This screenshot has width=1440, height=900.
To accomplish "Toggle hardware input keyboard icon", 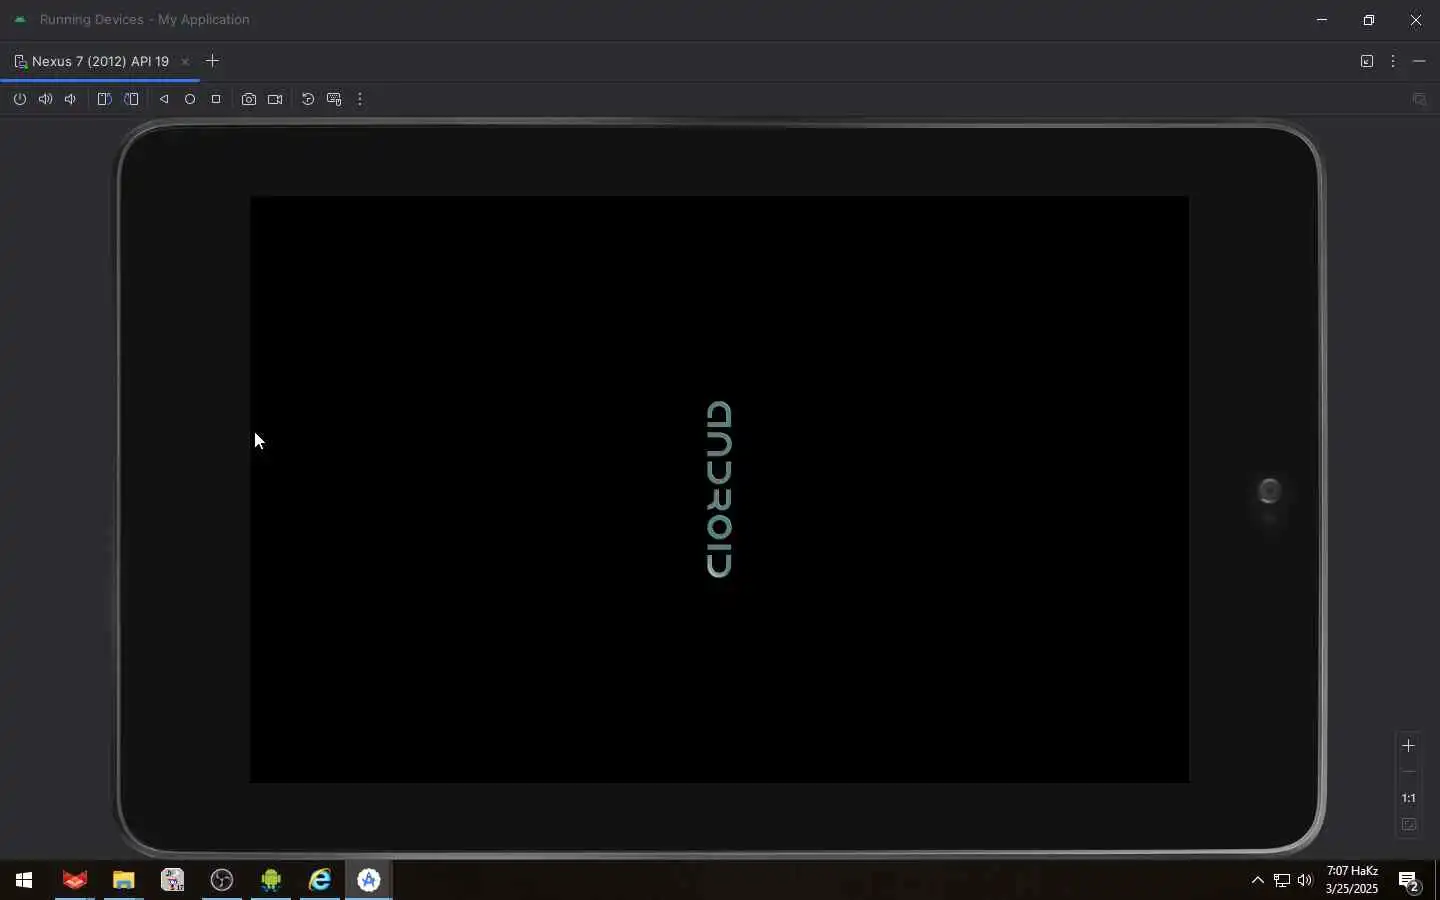I will [x=334, y=99].
